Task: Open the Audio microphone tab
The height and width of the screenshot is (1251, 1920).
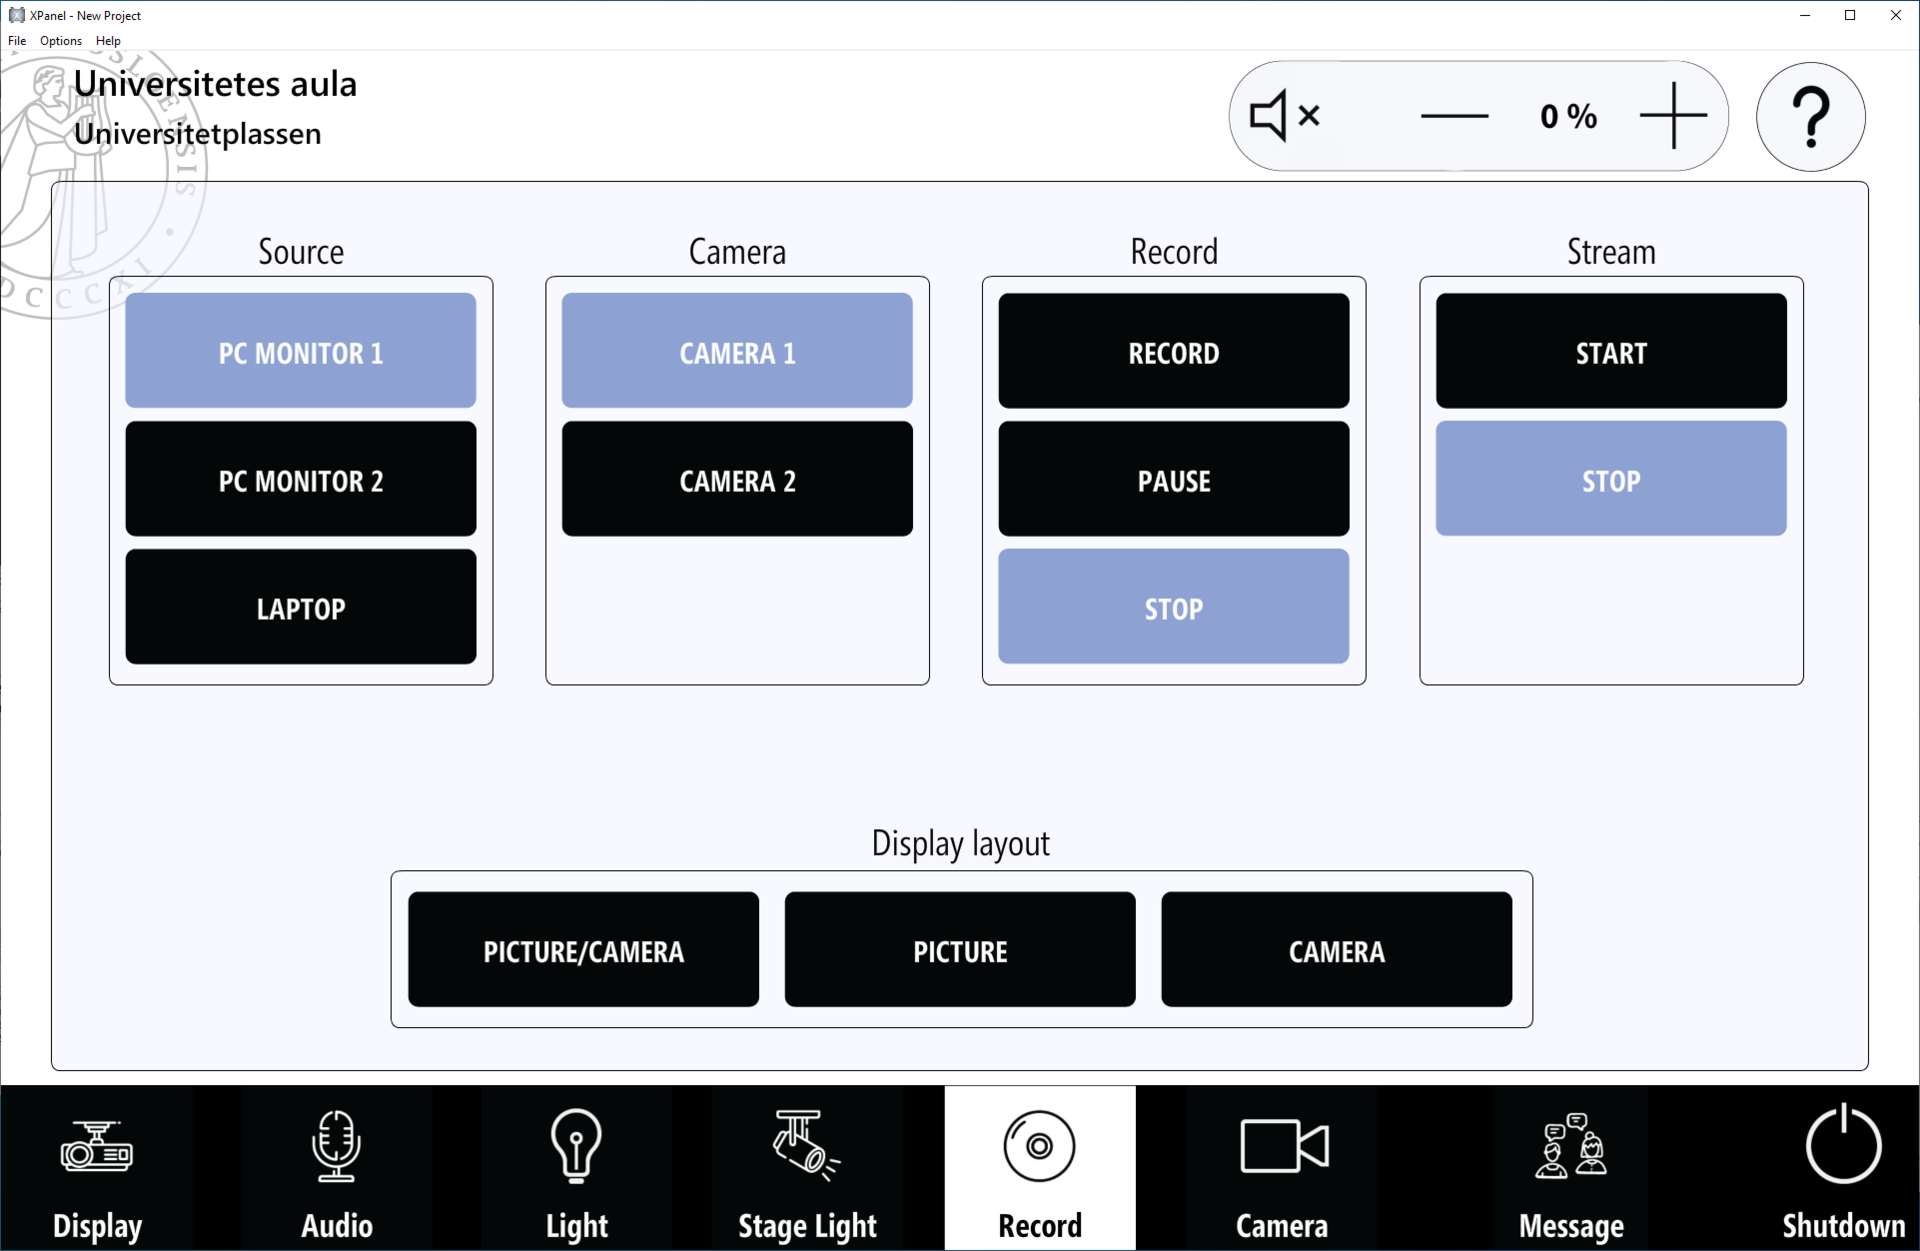Action: 337,1168
